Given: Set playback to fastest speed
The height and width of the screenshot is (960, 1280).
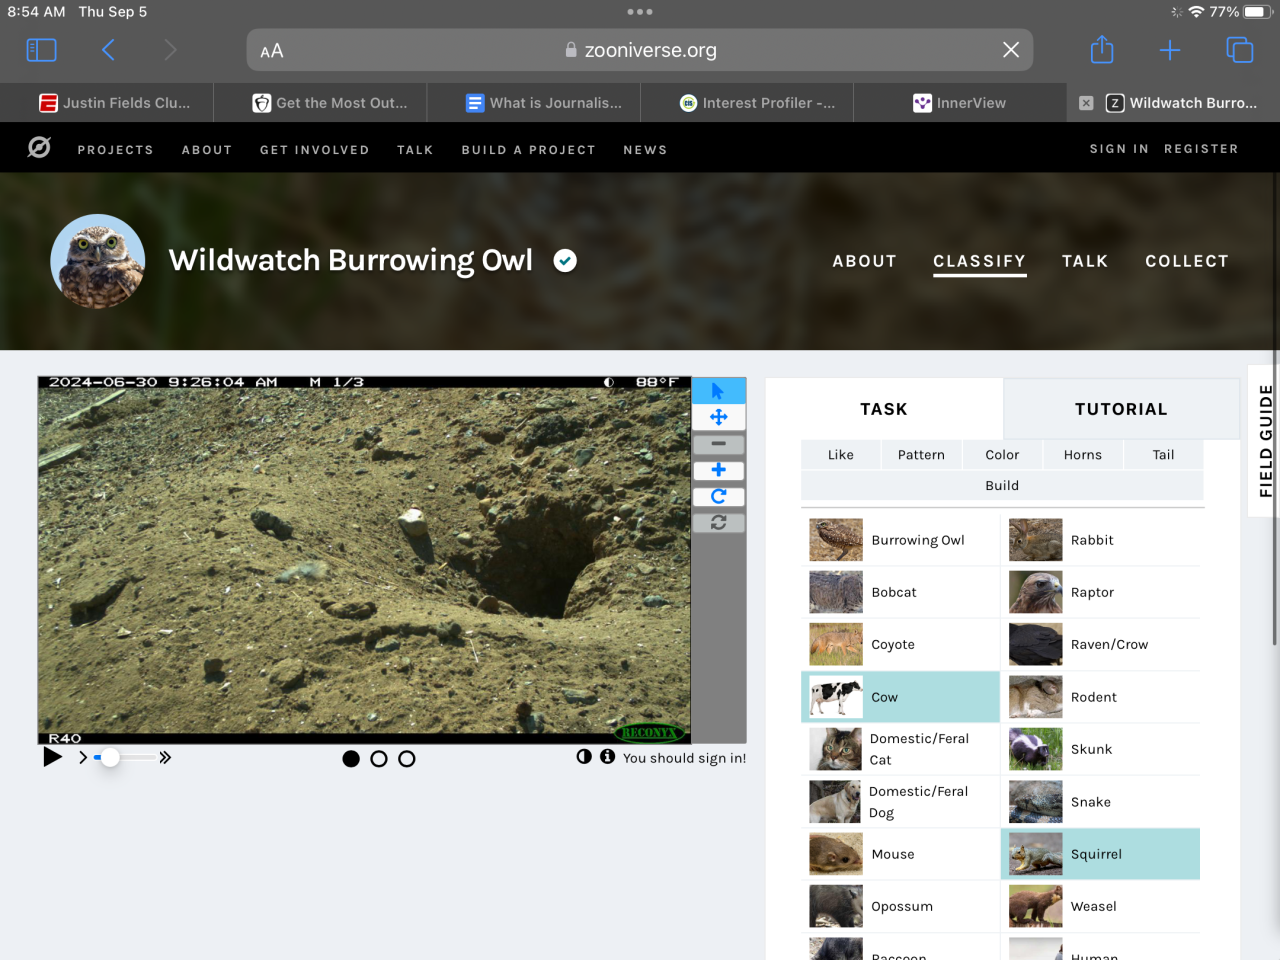Looking at the screenshot, I should (x=165, y=758).
